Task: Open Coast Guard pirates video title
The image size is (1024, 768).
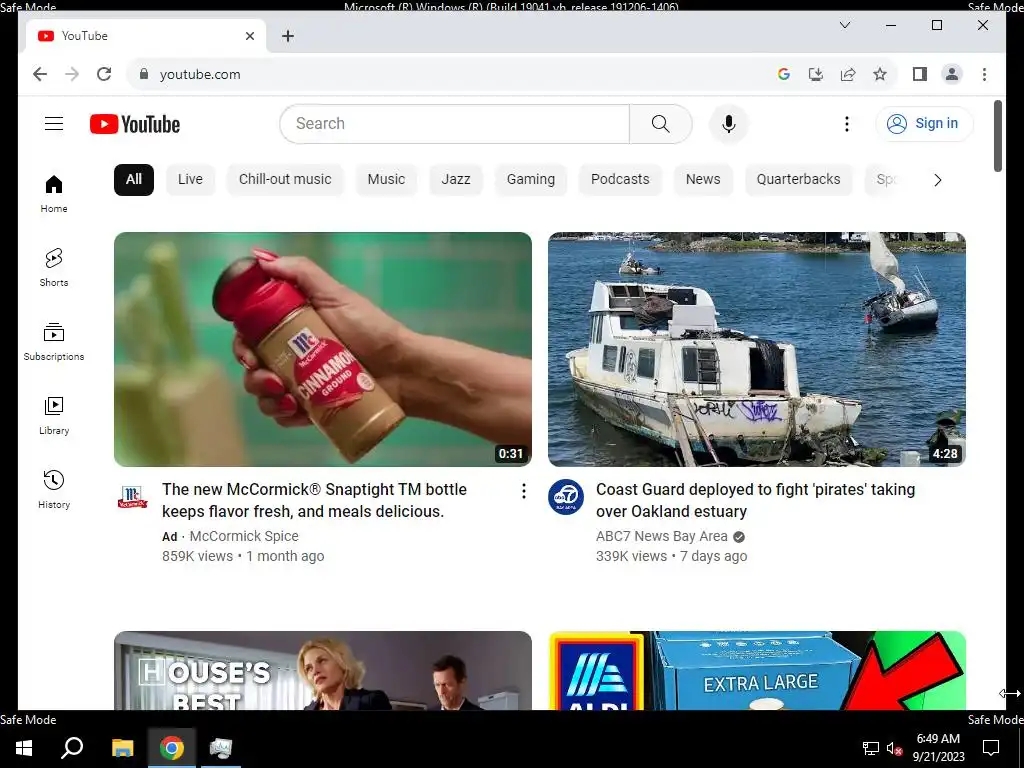Action: coord(755,500)
